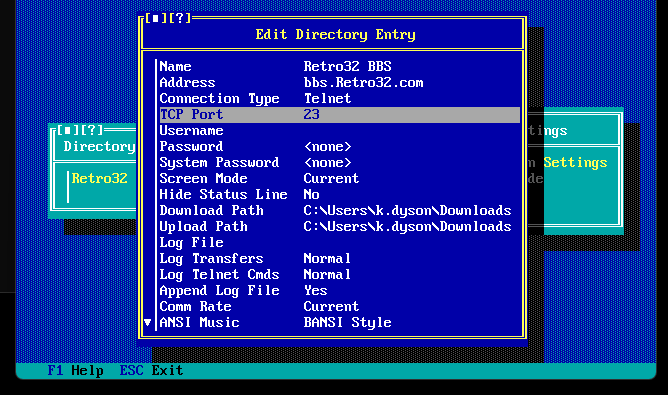Click ESC Exit in status bar
This screenshot has width=668, height=395.
pos(151,371)
